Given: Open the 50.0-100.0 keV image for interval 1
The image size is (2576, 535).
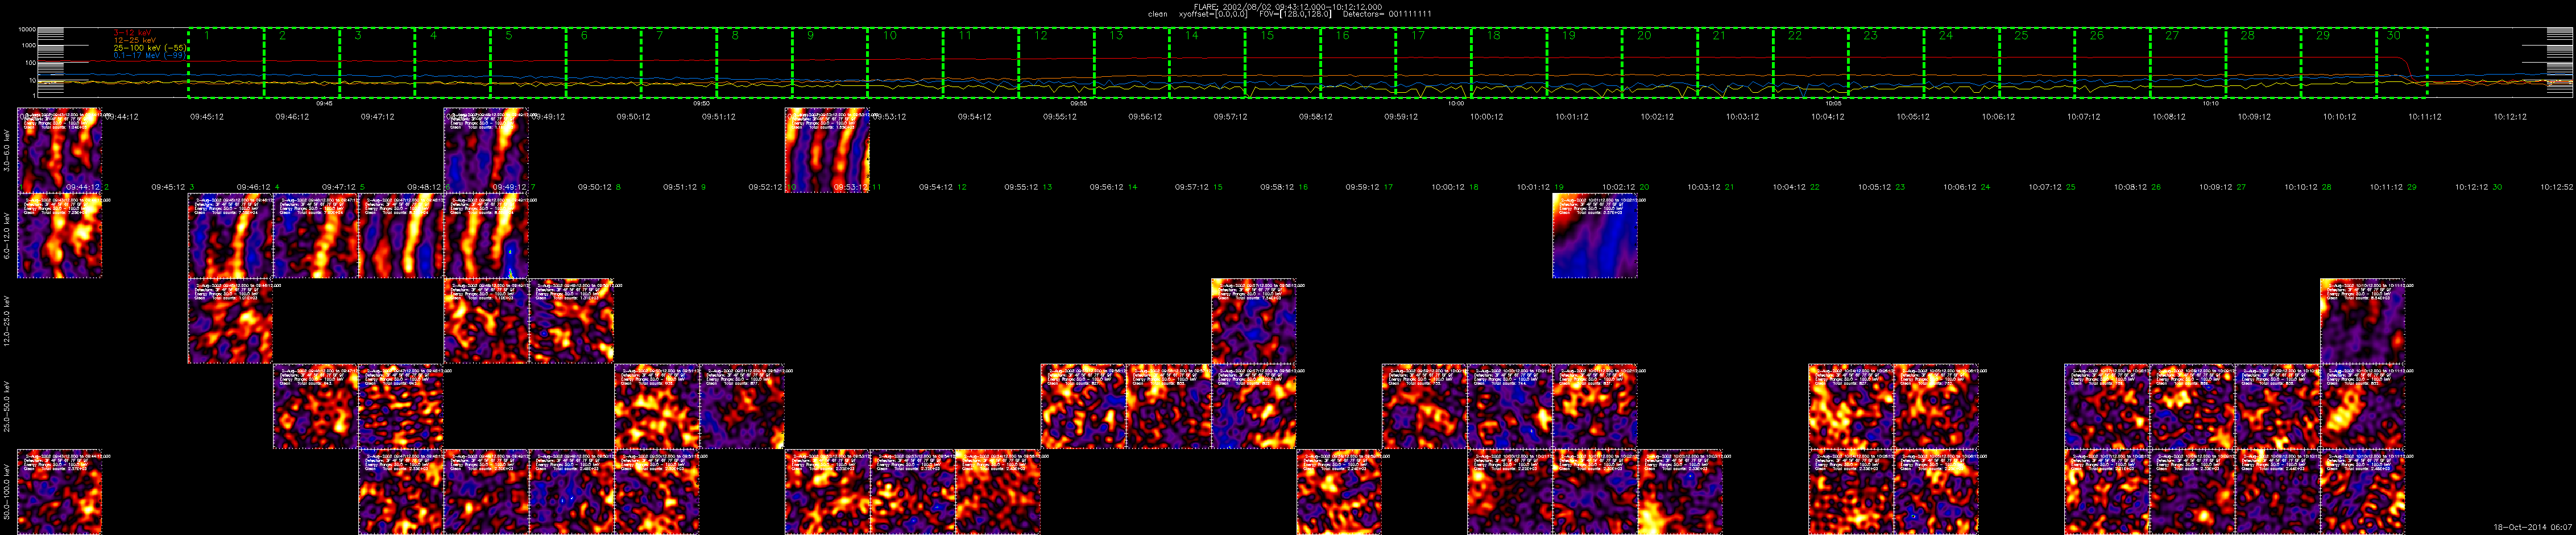Looking at the screenshot, I should (x=60, y=491).
